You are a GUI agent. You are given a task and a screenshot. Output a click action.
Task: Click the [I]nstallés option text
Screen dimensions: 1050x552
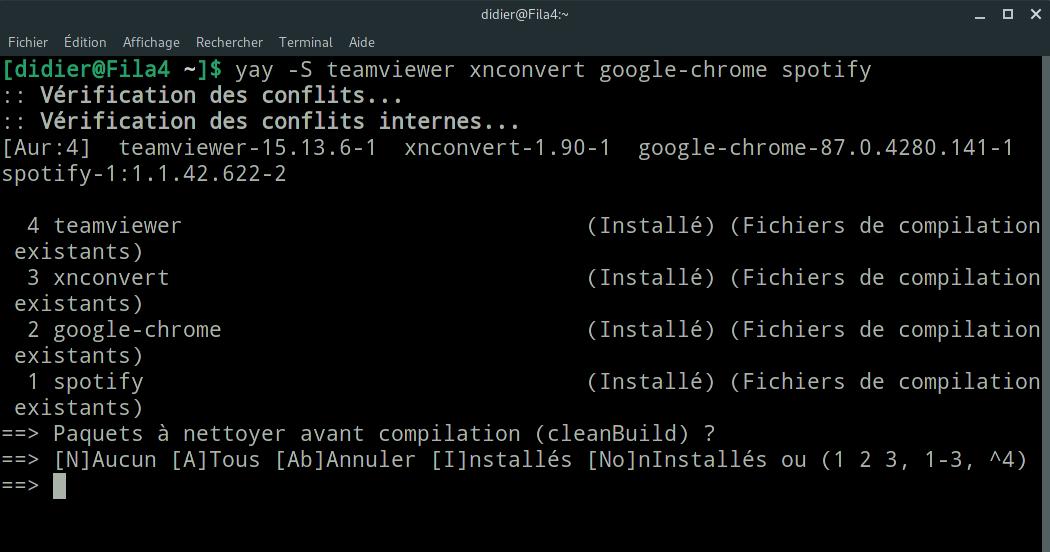pyautogui.click(x=502, y=460)
